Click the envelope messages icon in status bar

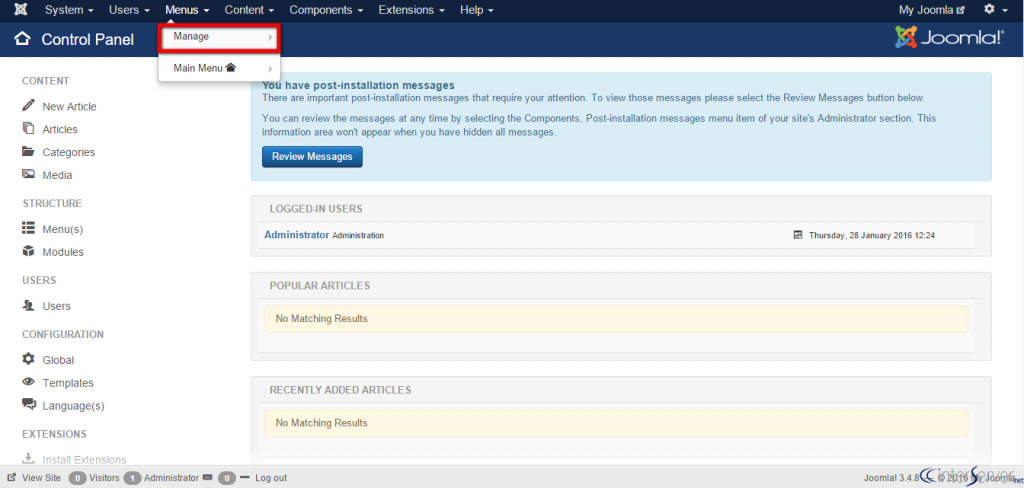click(208, 478)
